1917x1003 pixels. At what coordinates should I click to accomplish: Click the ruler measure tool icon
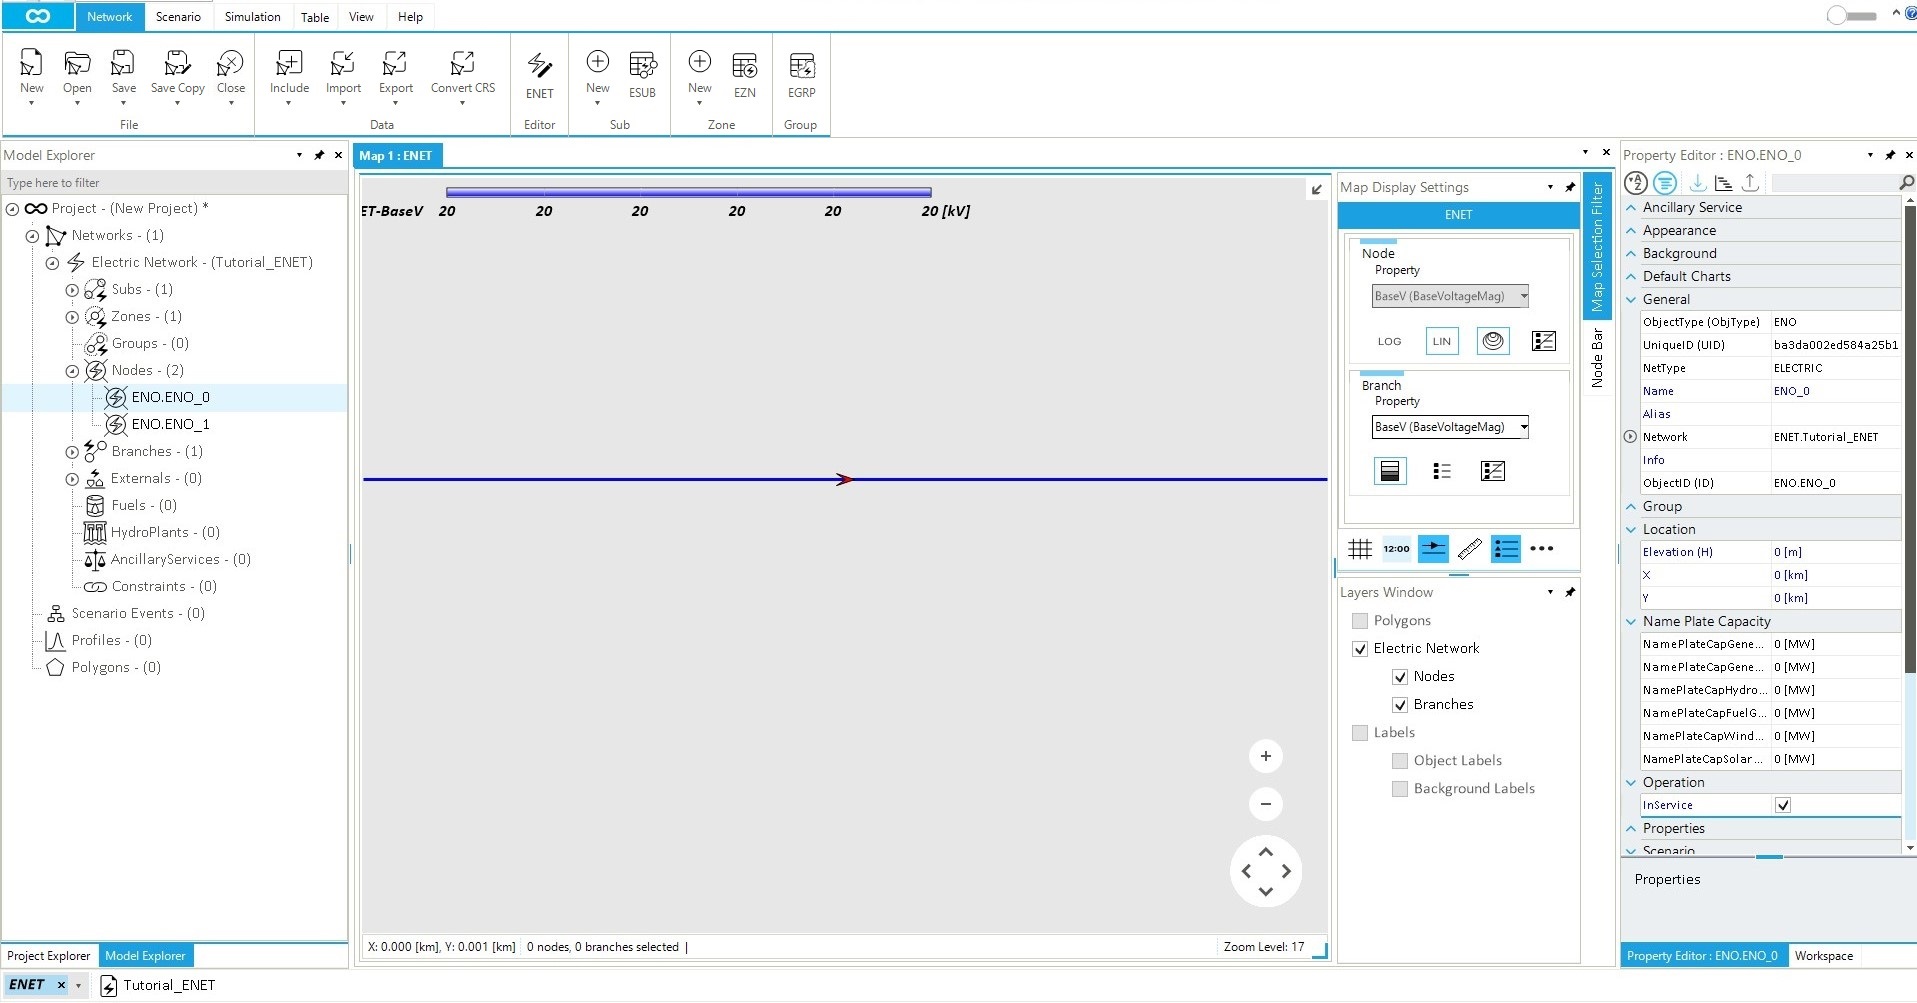pyautogui.click(x=1469, y=548)
